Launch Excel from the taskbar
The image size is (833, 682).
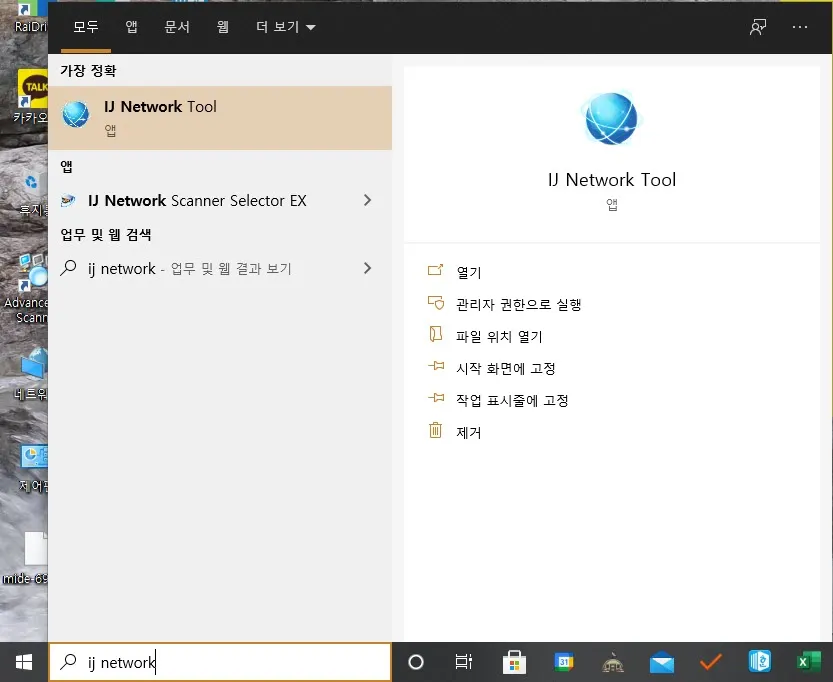pyautogui.click(x=807, y=661)
